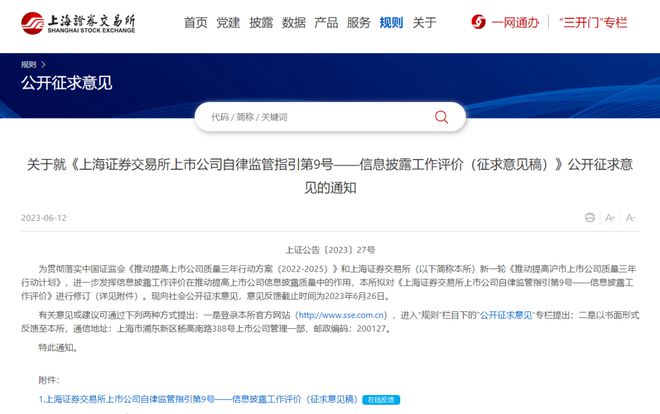
Task: Select the 披露 navigation menu
Action: (261, 22)
